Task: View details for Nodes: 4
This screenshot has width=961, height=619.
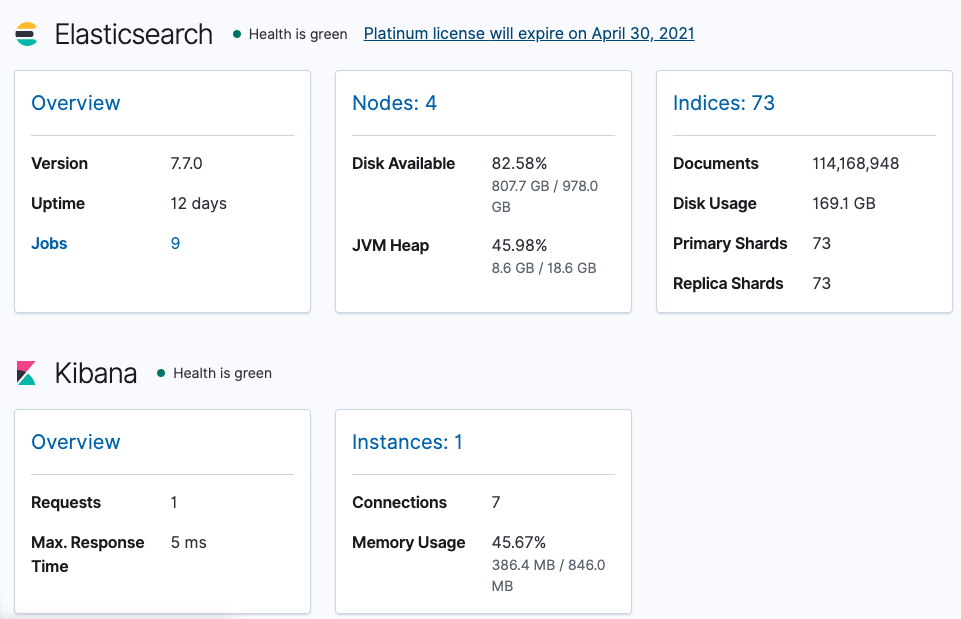Action: pos(394,102)
